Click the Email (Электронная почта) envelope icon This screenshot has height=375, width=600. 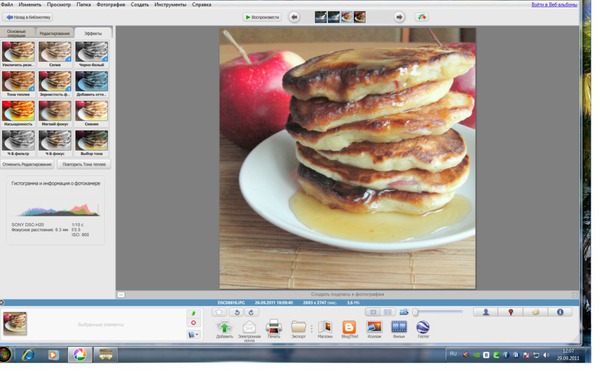coord(249,327)
